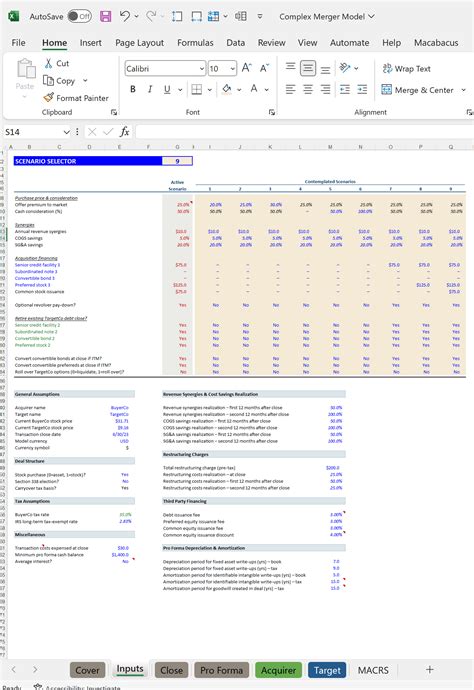
Task: Open the Acquirer worksheet tab
Action: click(279, 670)
